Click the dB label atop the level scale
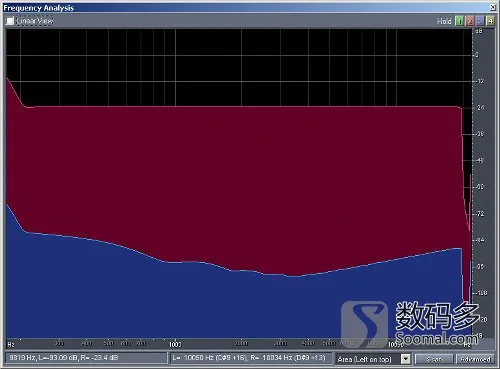This screenshot has width=500, height=369. coord(479,31)
